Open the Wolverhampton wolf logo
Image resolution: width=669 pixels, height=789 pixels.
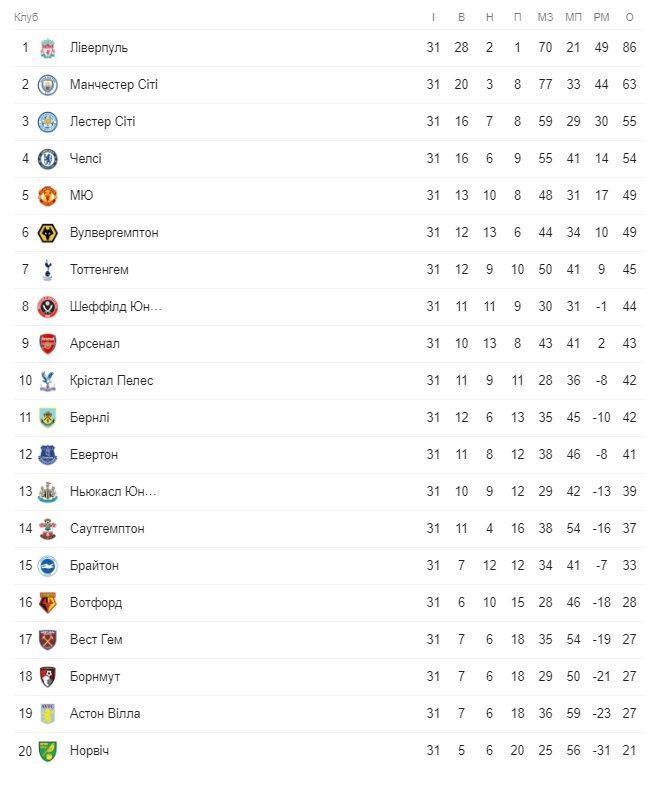[x=48, y=233]
